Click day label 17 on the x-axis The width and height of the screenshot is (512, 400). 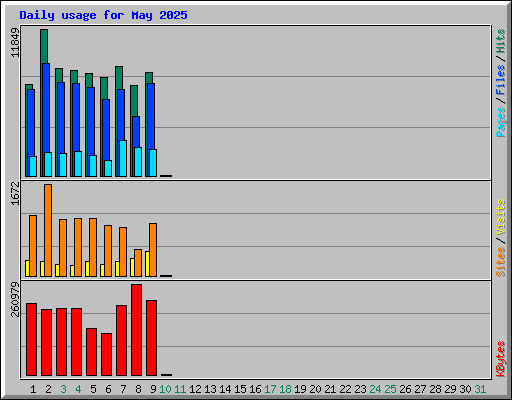270,389
